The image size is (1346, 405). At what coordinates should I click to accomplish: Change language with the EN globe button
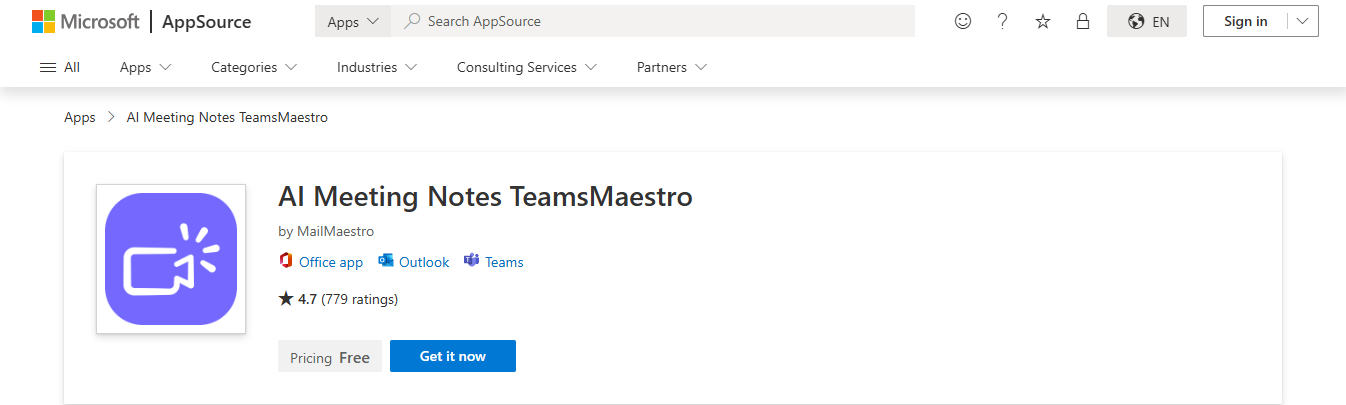click(x=1147, y=21)
